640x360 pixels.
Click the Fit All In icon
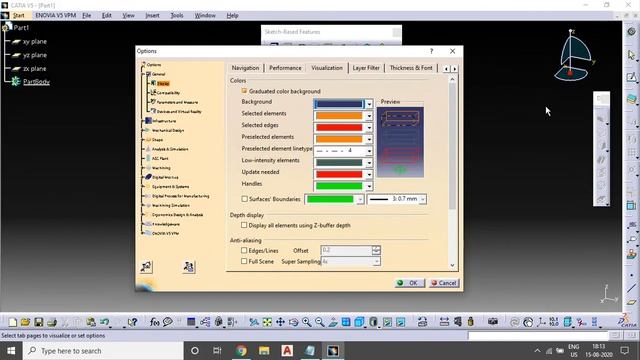[x=267, y=322]
